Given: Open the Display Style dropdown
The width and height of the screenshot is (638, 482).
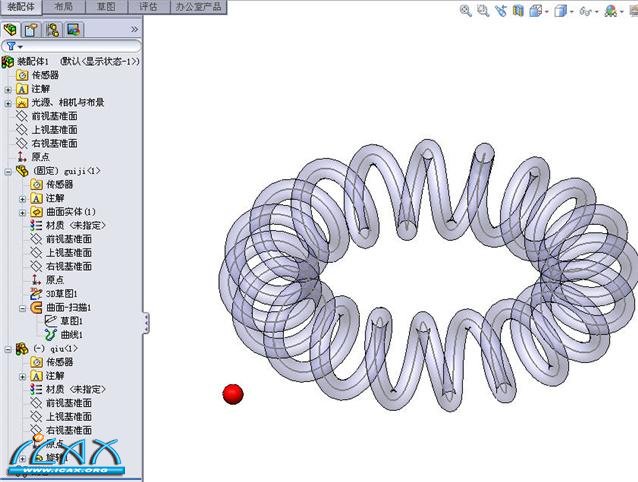Looking at the screenshot, I should [563, 12].
